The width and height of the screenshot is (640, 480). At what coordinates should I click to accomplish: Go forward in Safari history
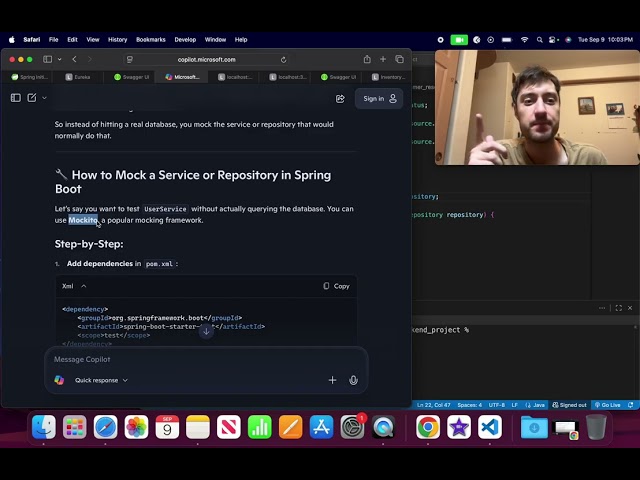tap(89, 59)
